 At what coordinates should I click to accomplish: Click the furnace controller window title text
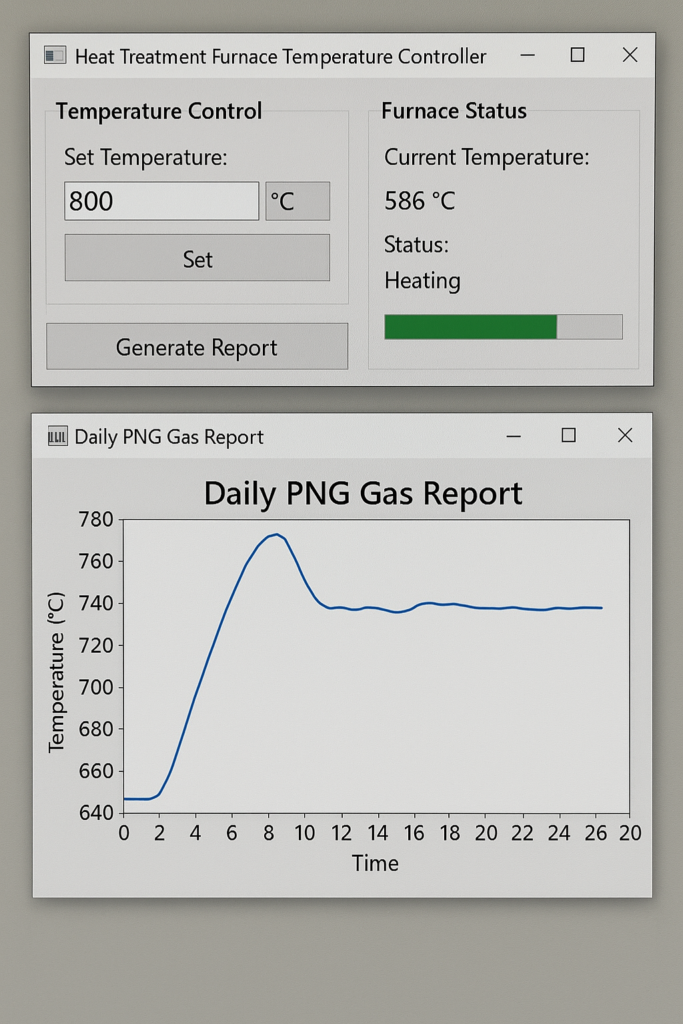pyautogui.click(x=280, y=56)
